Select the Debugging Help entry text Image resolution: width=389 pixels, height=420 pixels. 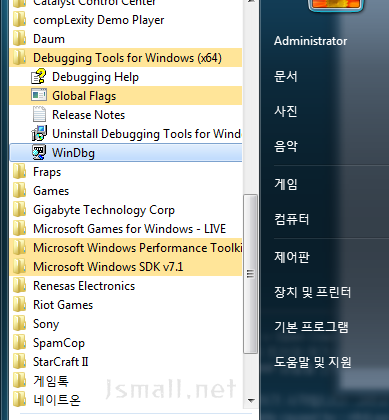click(95, 77)
